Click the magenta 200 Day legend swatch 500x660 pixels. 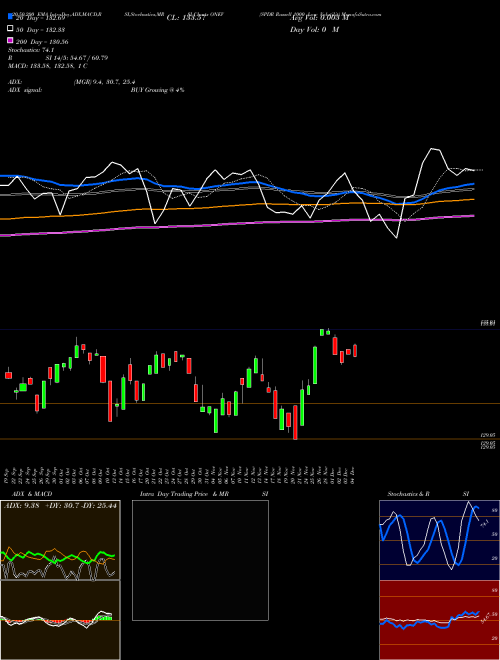click(10, 40)
